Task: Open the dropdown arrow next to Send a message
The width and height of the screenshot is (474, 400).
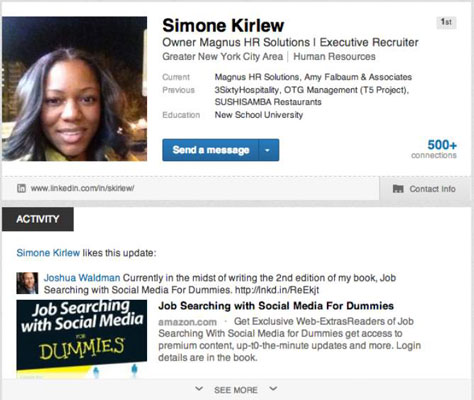Action: [x=268, y=150]
